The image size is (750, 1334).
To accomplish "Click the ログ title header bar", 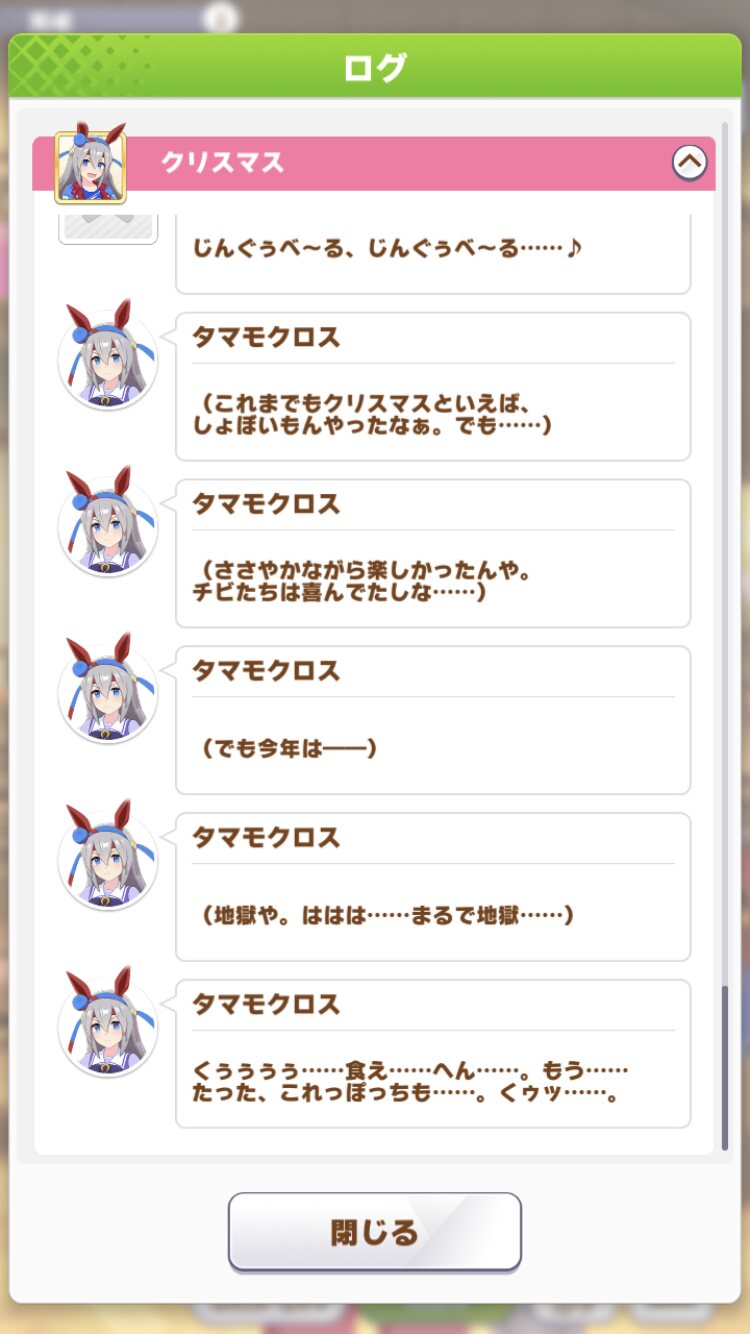I will tap(375, 67).
